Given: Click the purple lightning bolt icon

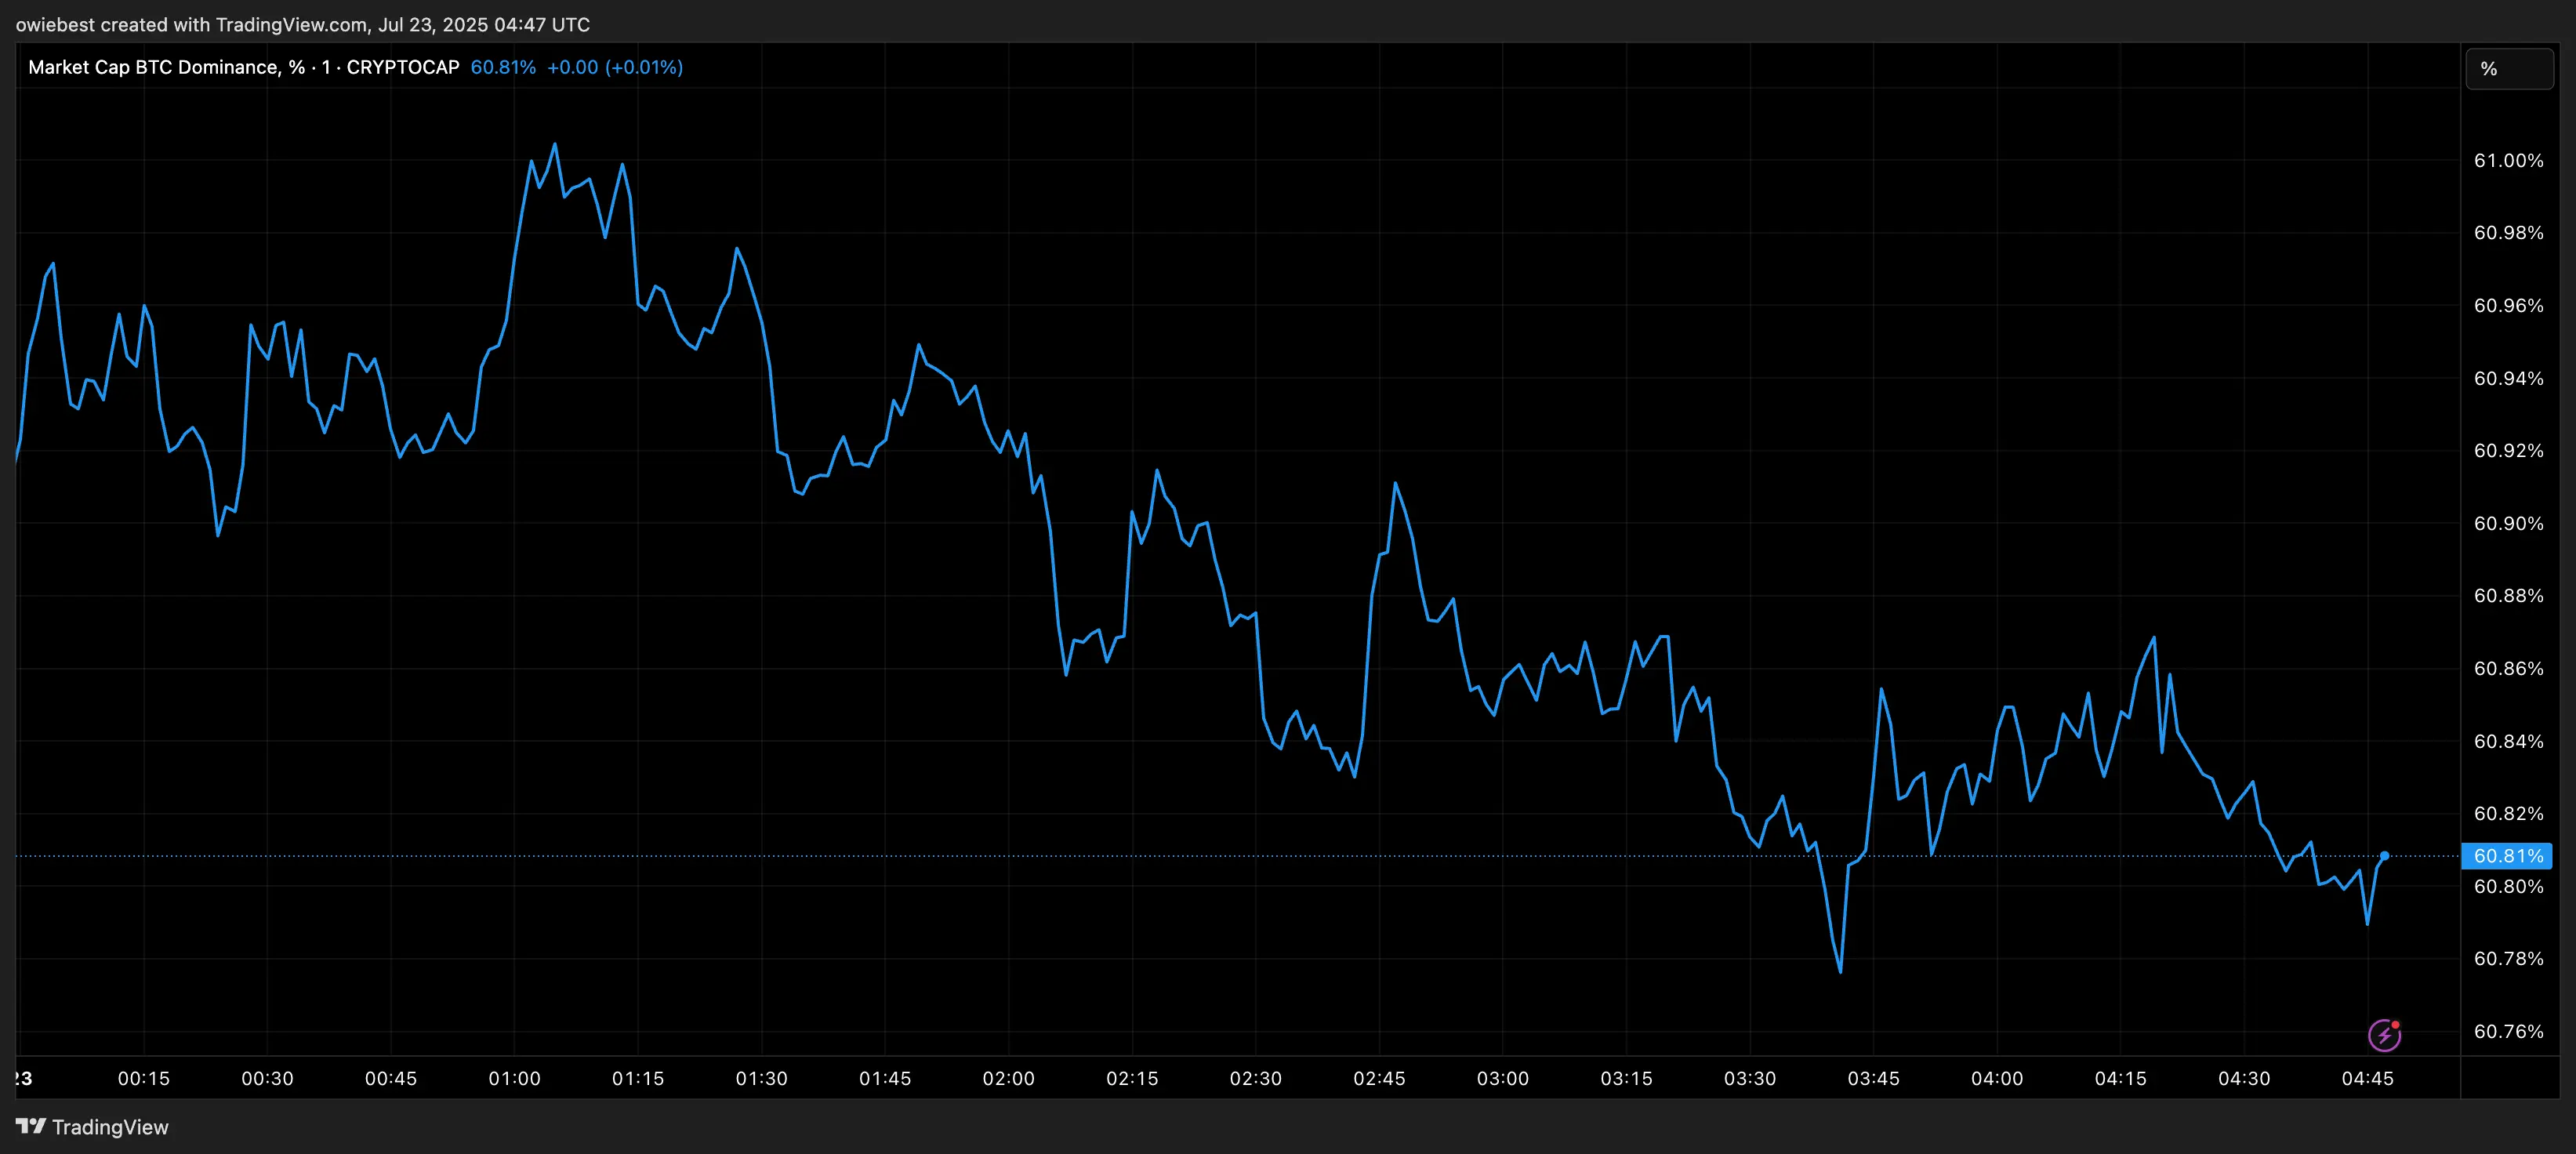Looking at the screenshot, I should pyautogui.click(x=2384, y=1035).
